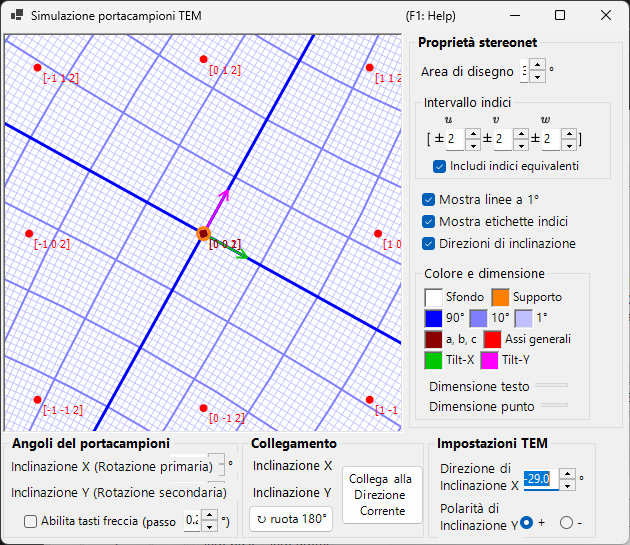Change the 1° line color swatch
Image resolution: width=630 pixels, height=545 pixels.
pyautogui.click(x=524, y=318)
